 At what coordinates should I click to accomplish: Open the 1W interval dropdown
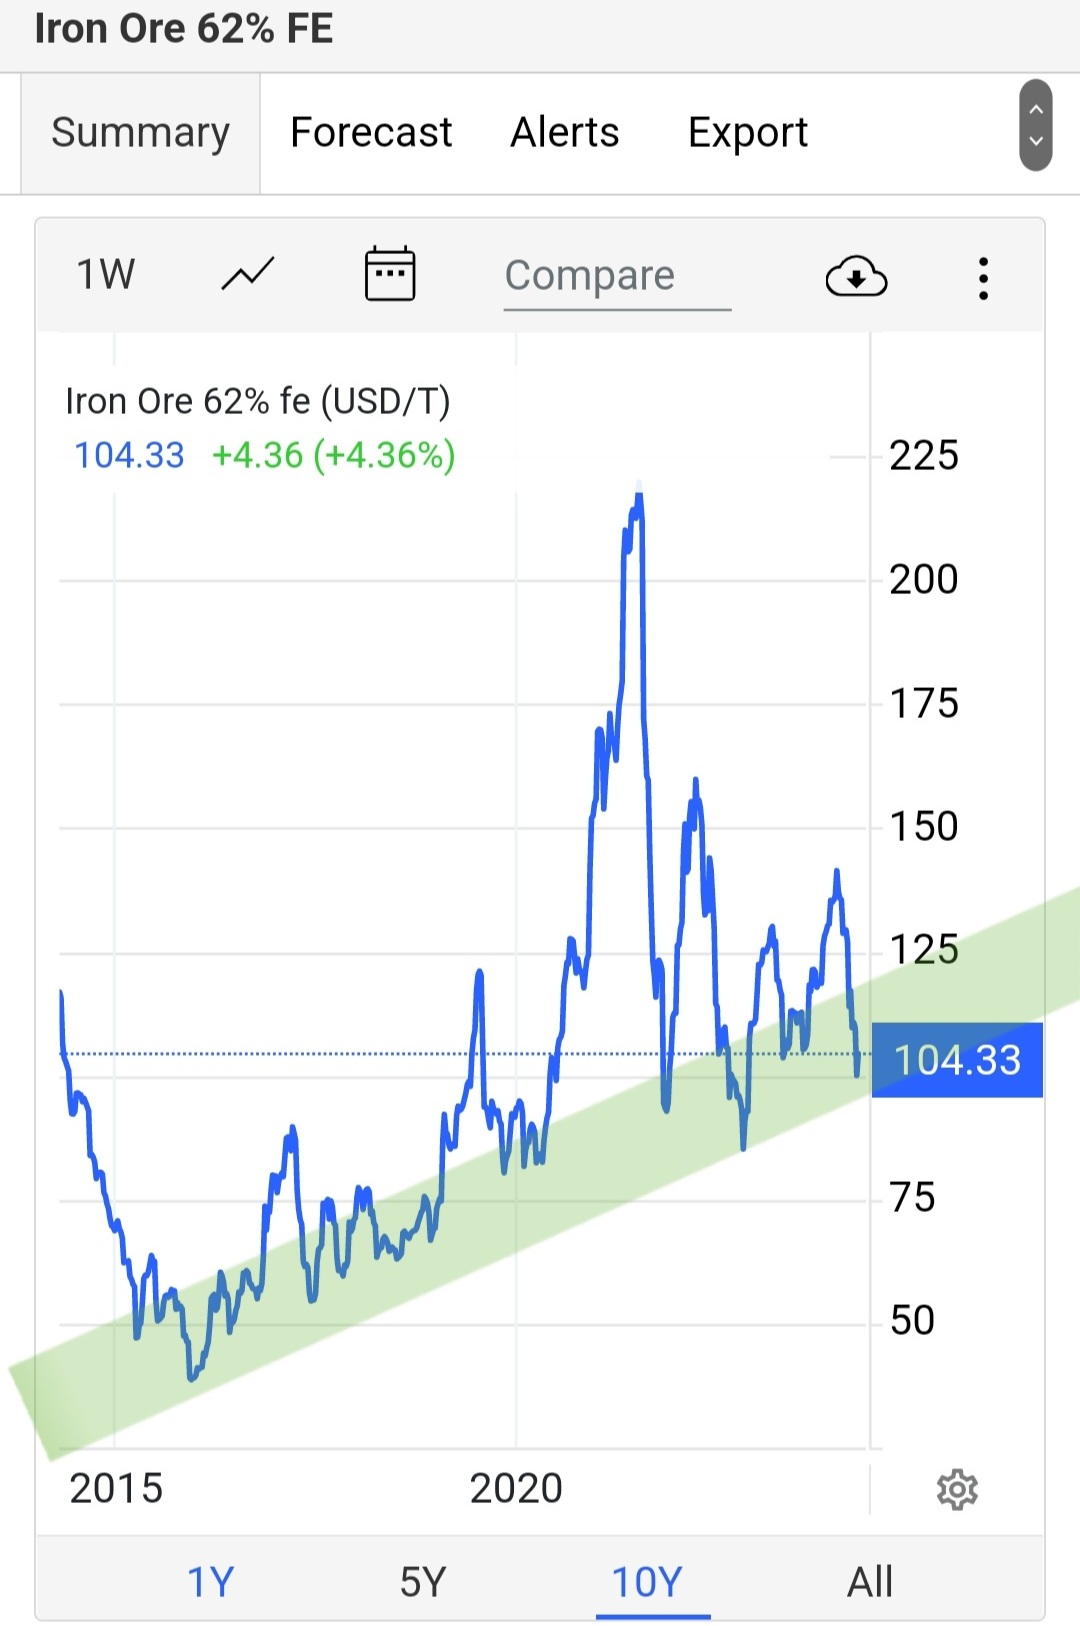(x=105, y=274)
